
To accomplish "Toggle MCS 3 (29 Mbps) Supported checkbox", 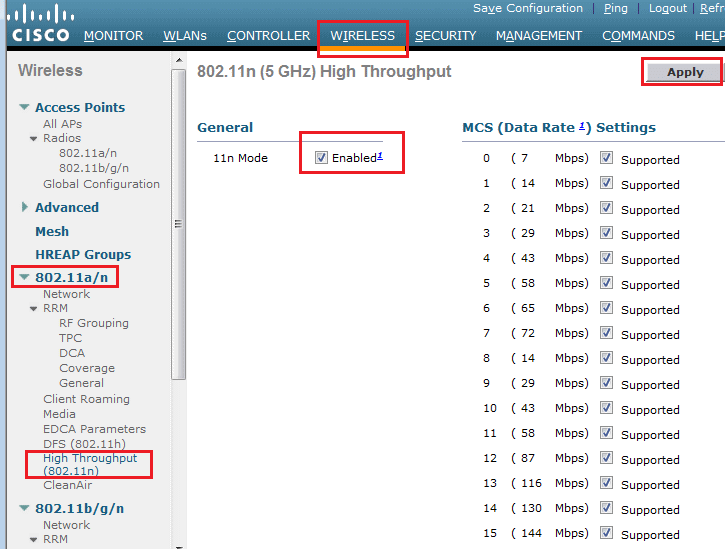I will 606,233.
